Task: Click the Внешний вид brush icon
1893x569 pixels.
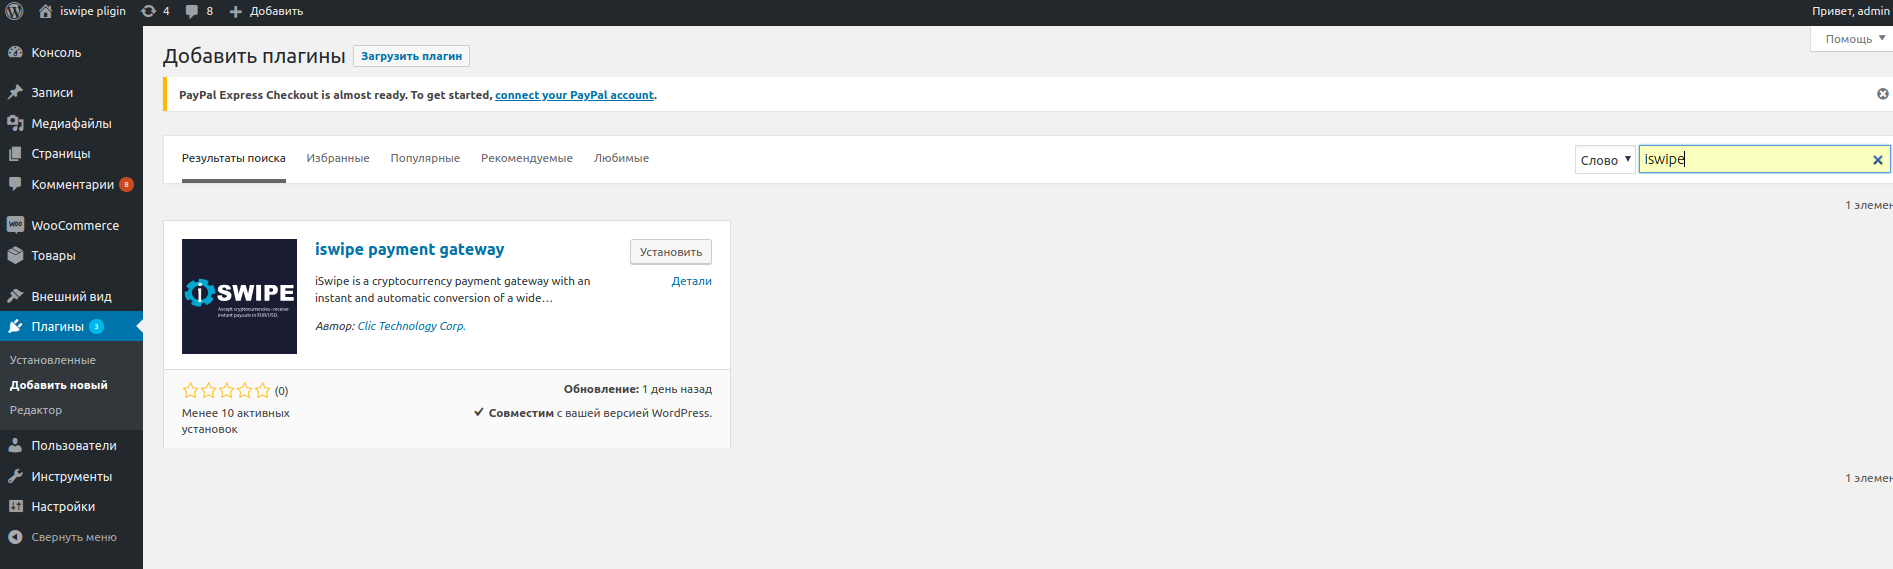Action: pyautogui.click(x=15, y=296)
